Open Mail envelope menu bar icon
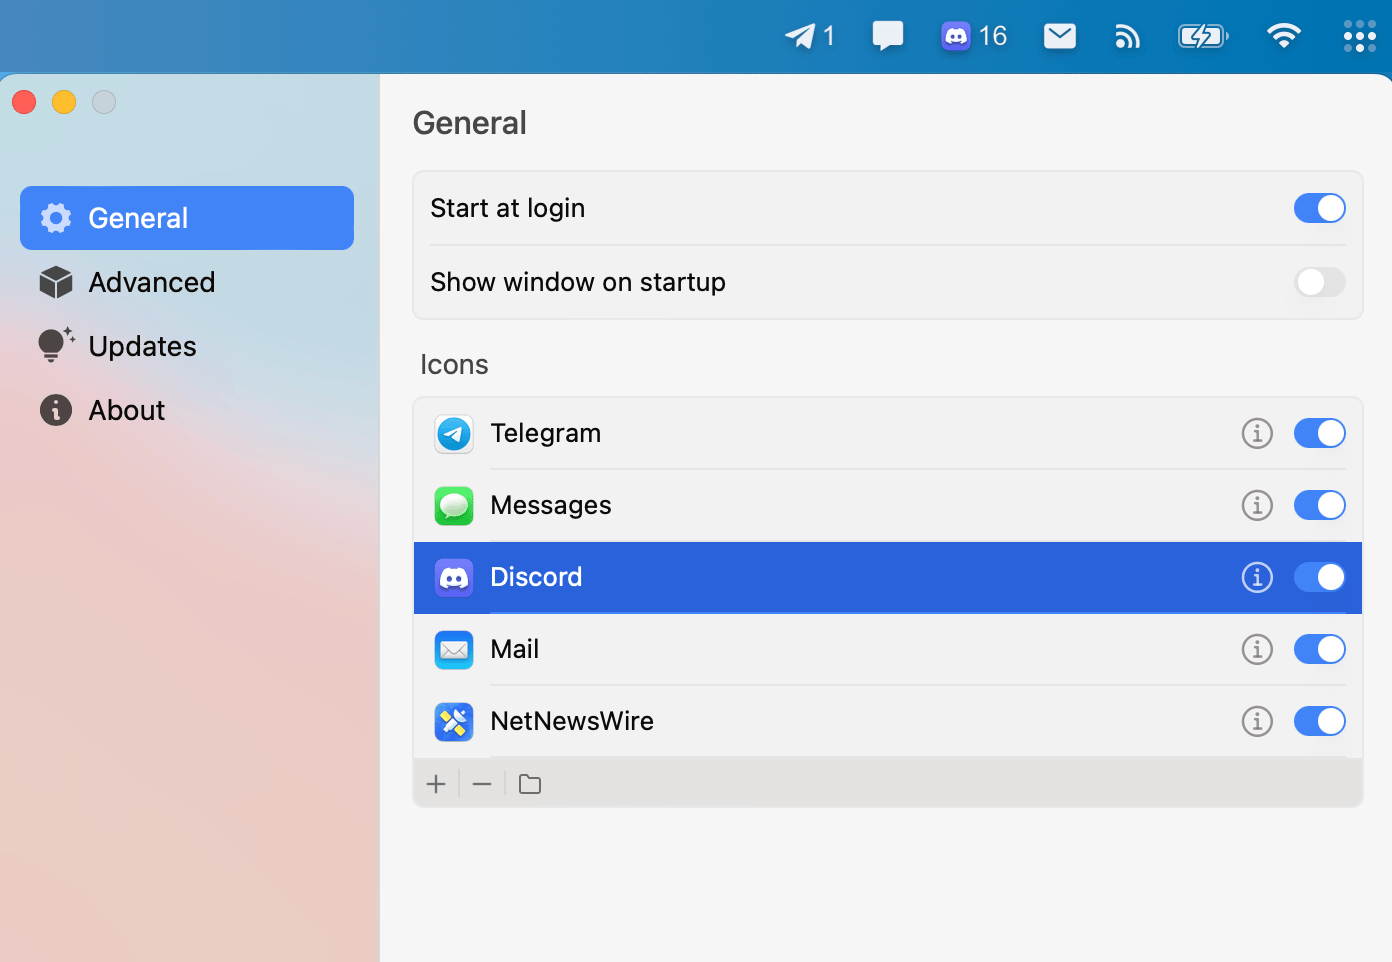Viewport: 1392px width, 962px height. [x=1060, y=37]
